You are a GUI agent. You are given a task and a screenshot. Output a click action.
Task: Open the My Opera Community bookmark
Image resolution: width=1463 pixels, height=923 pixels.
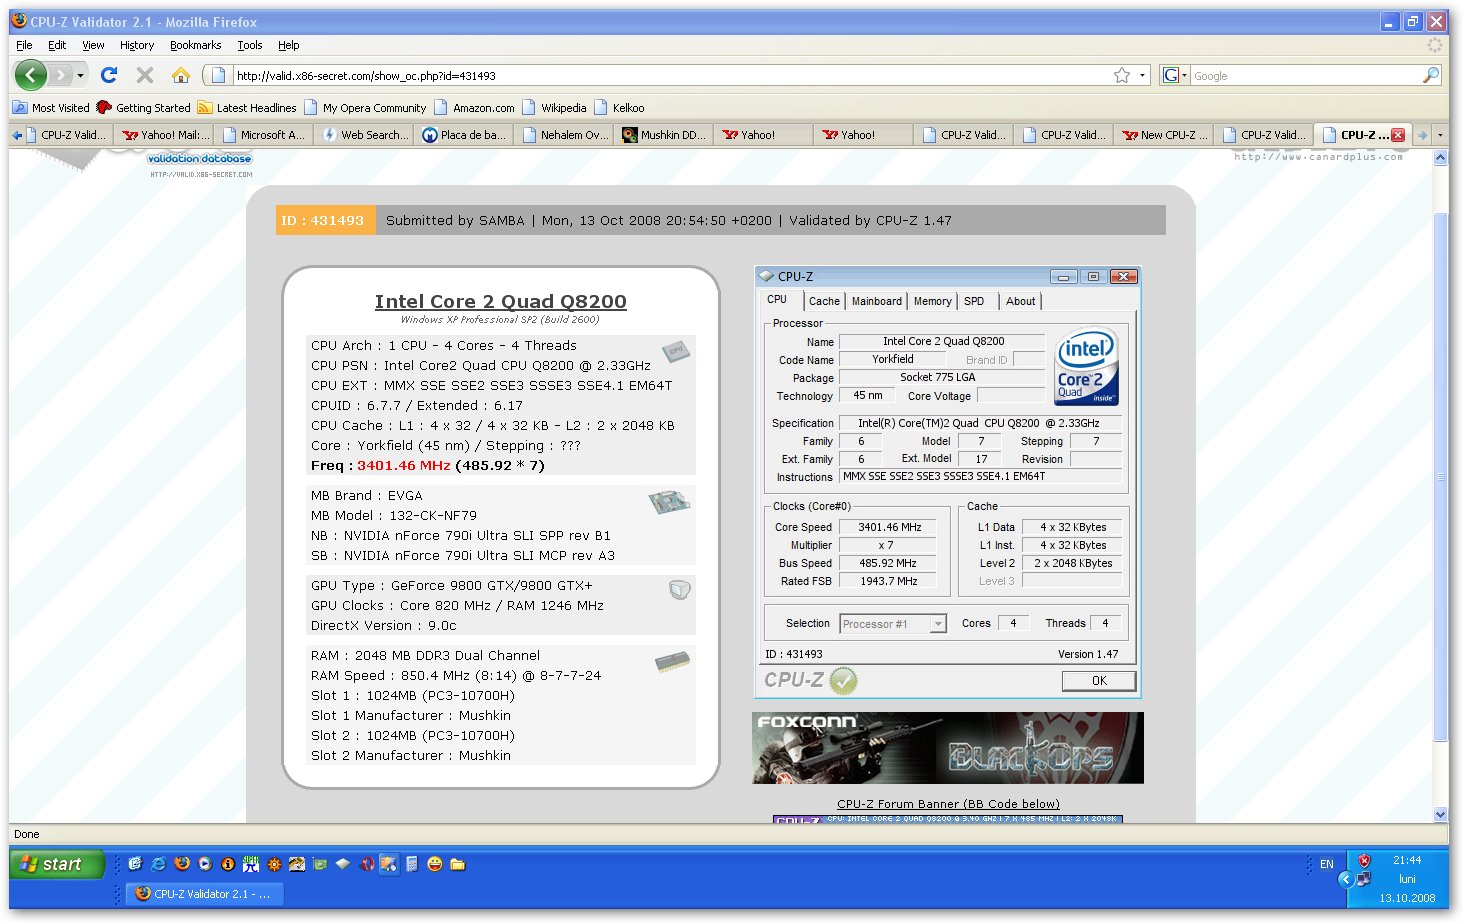pos(365,108)
